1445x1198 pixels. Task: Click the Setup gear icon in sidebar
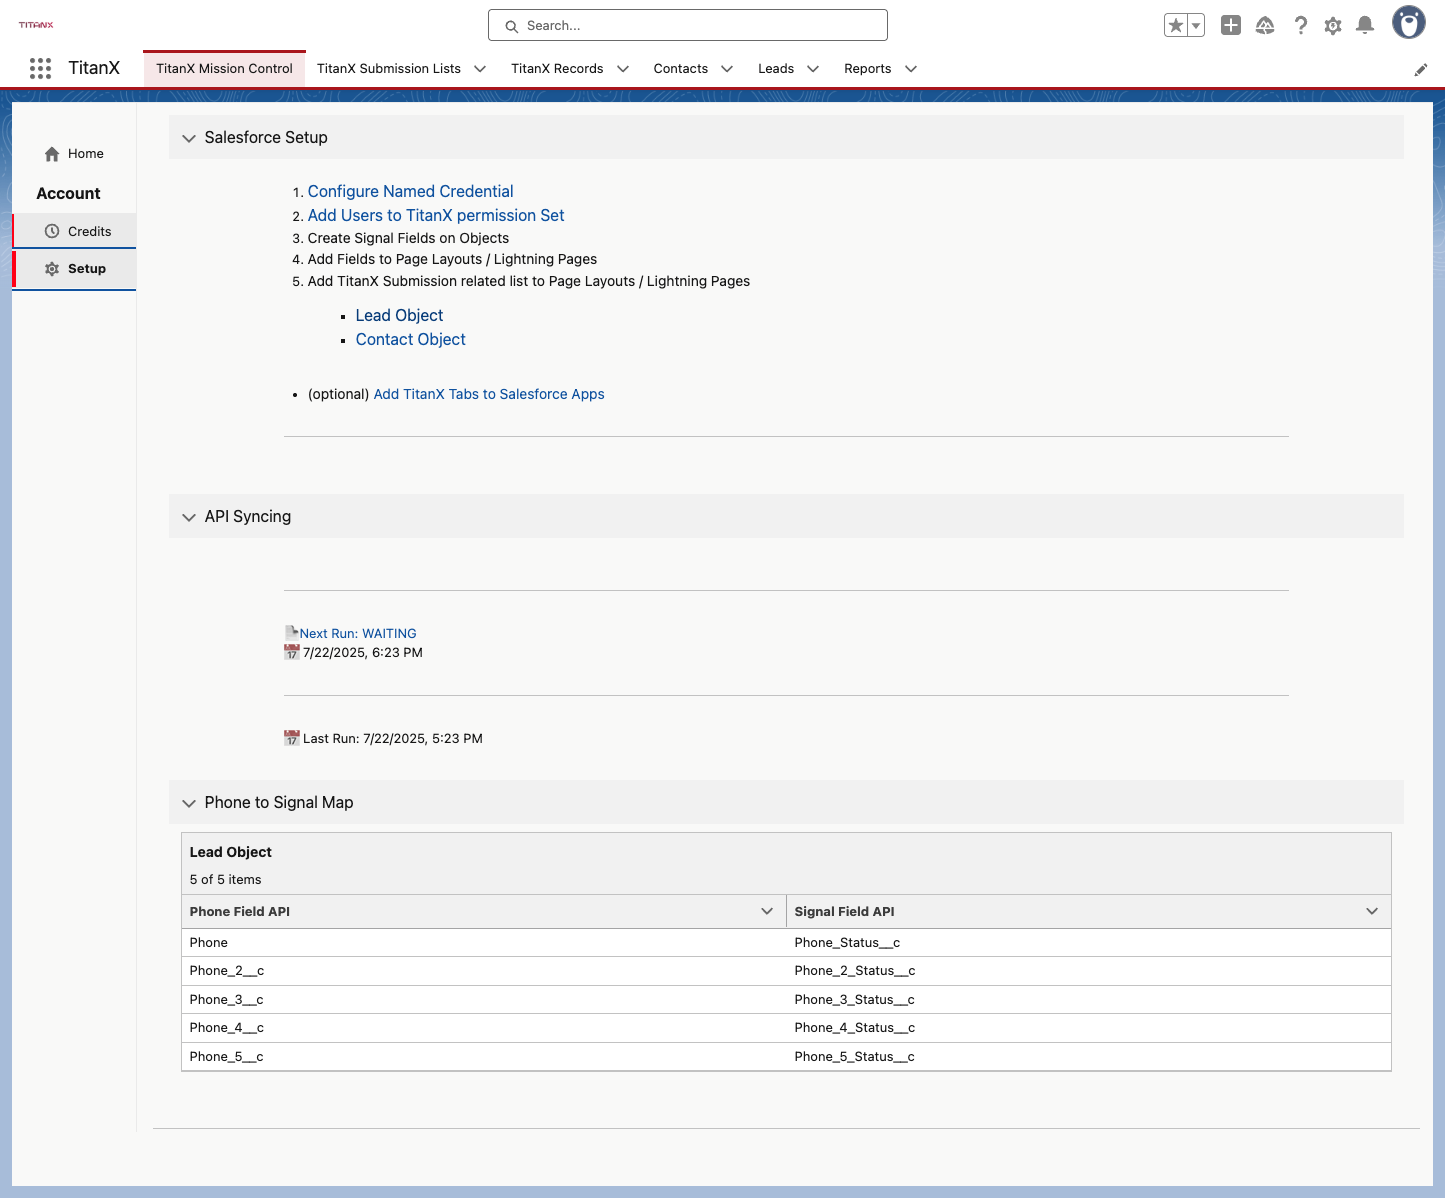point(52,269)
